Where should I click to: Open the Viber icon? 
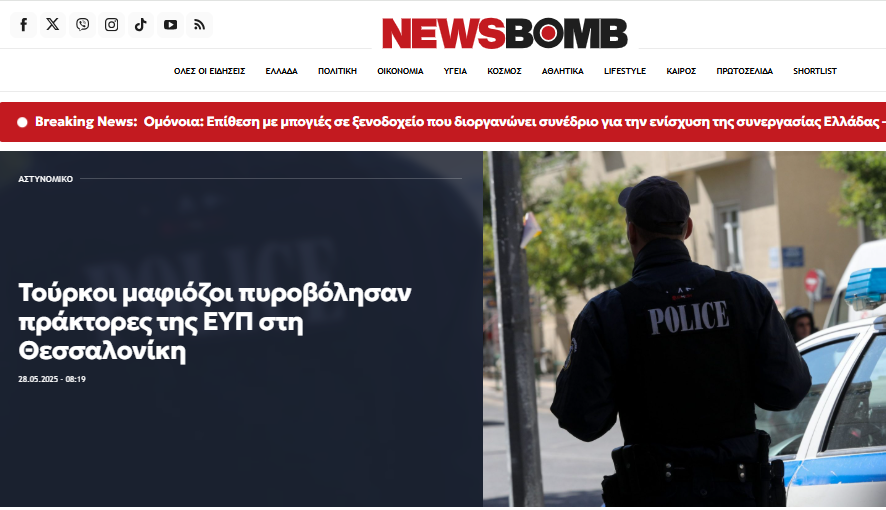(x=82, y=25)
